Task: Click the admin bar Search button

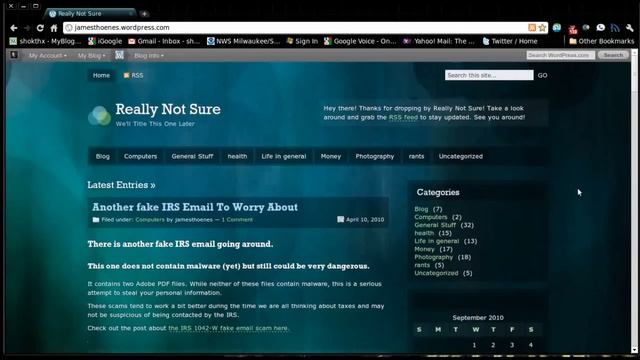Action: pyautogui.click(x=613, y=55)
